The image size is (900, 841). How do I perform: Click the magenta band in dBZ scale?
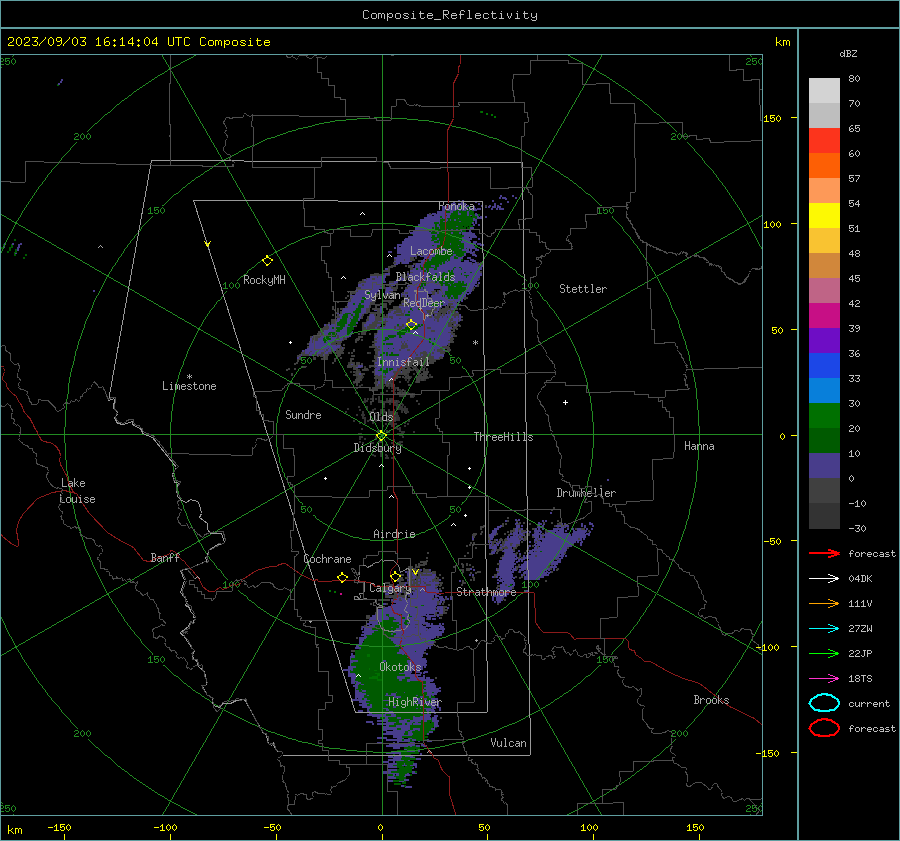(x=824, y=316)
